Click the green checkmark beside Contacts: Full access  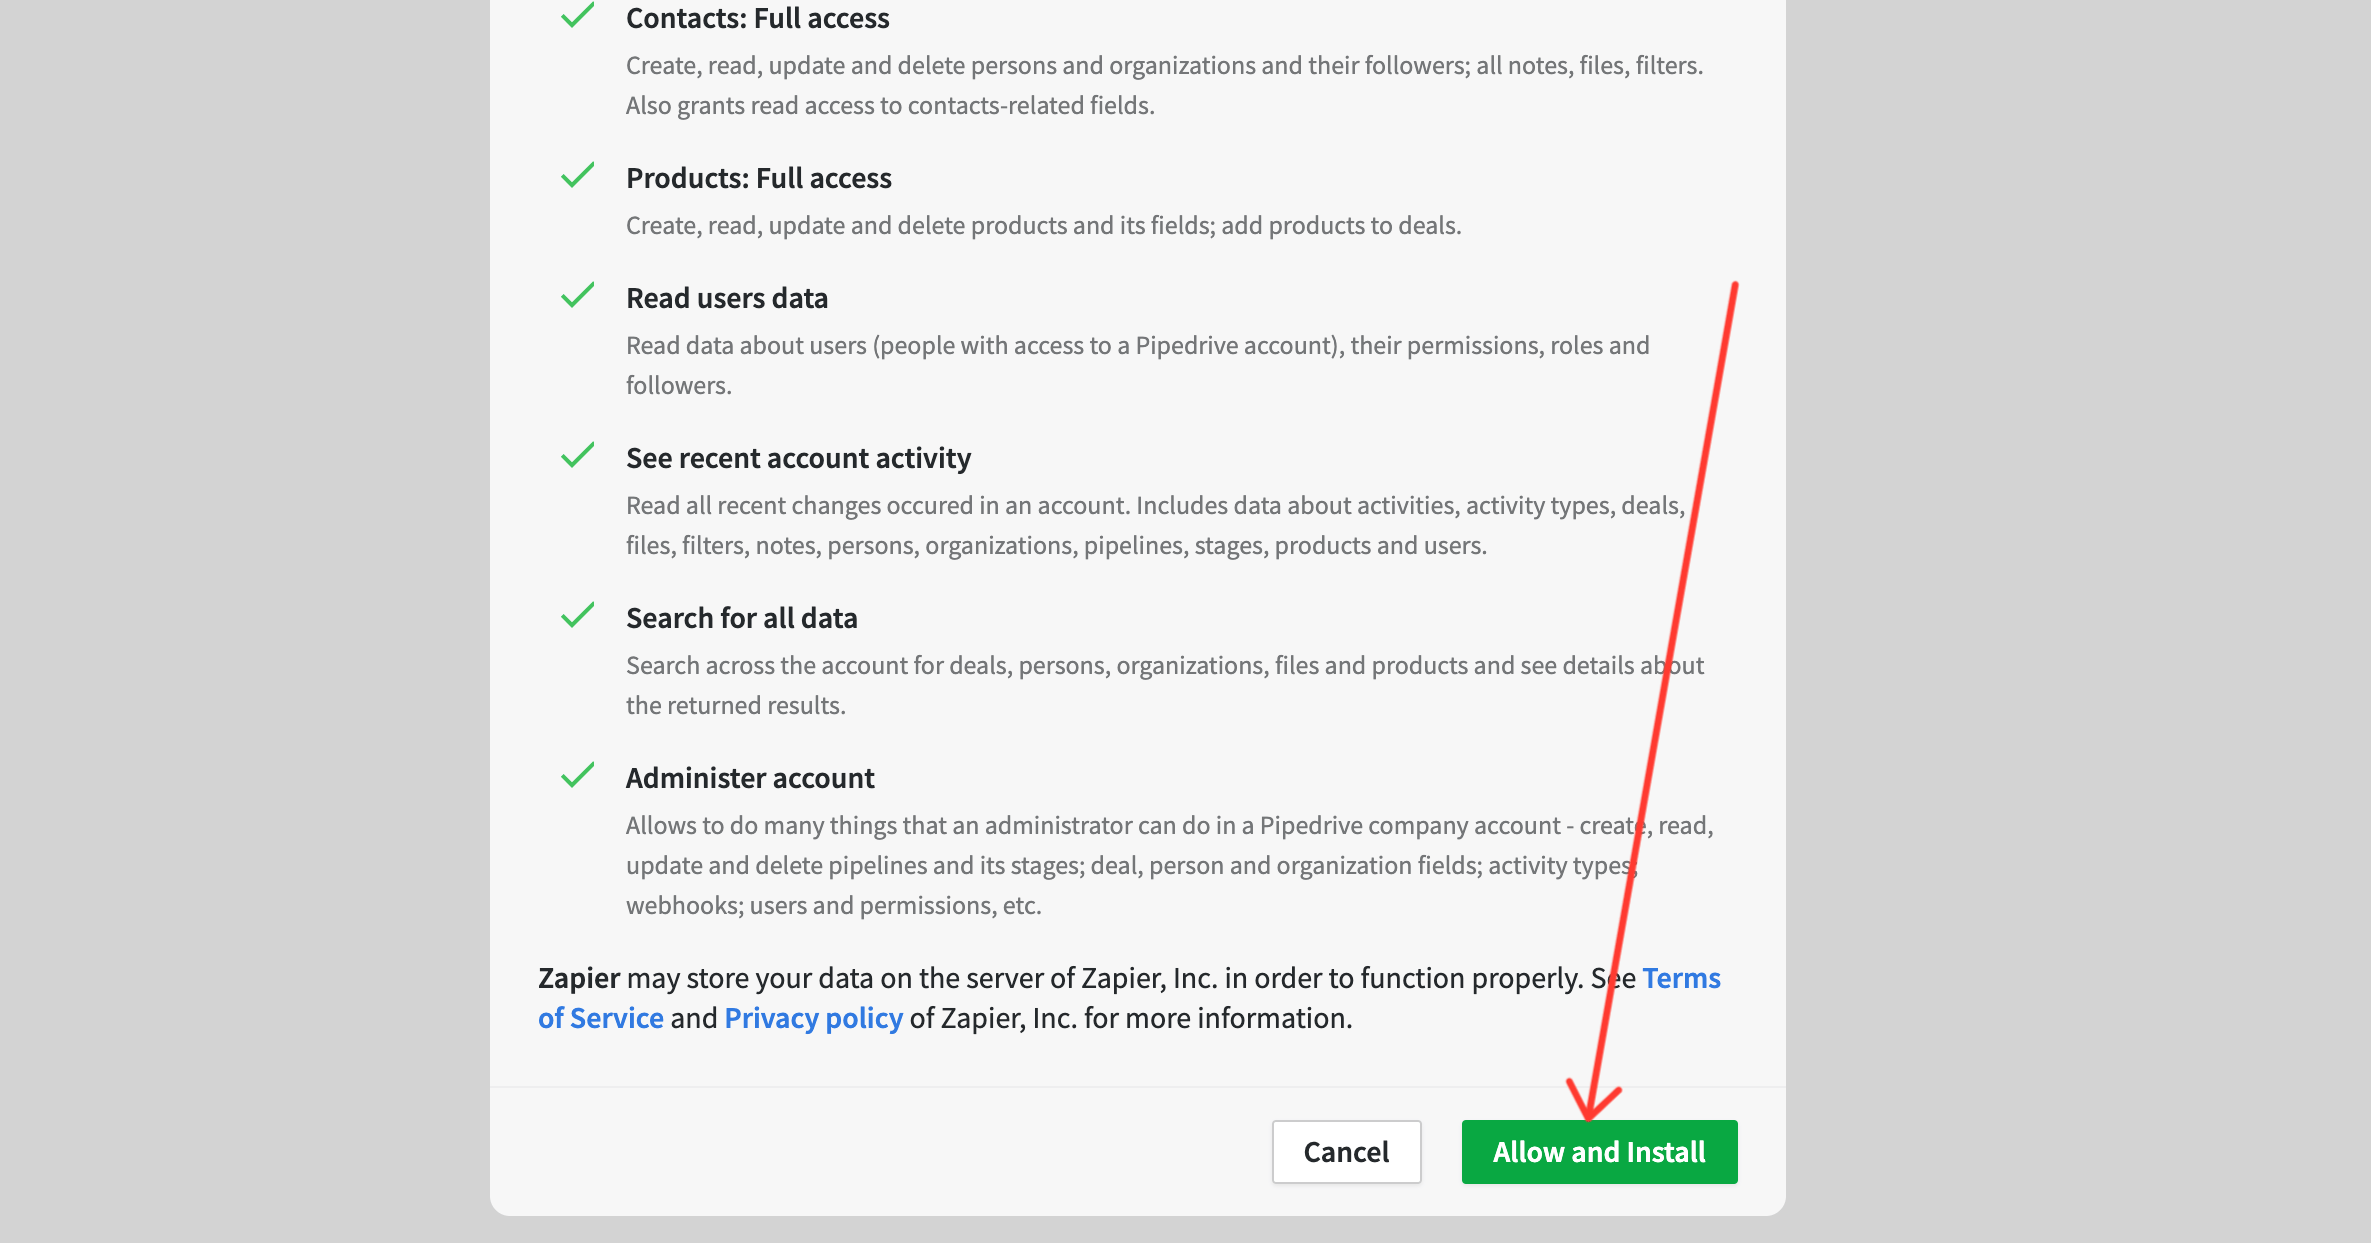[x=578, y=16]
